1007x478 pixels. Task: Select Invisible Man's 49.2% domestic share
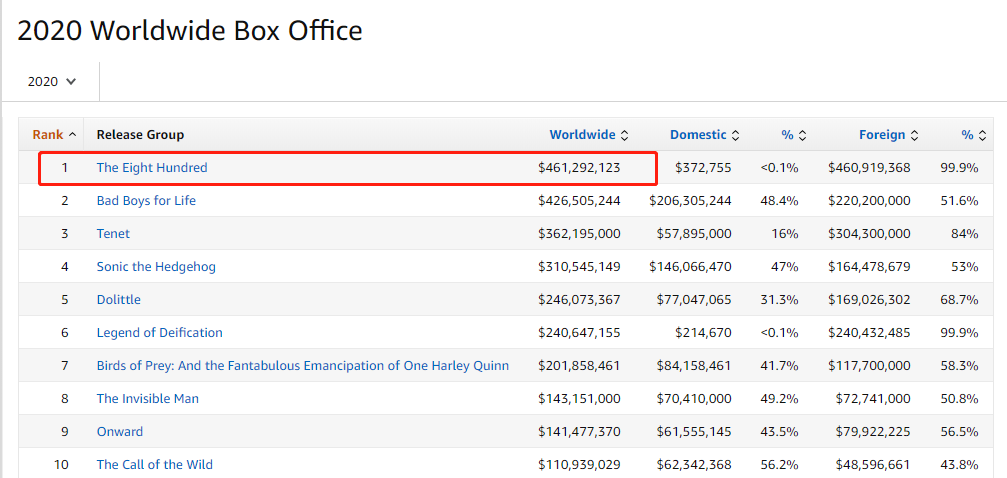(x=780, y=398)
